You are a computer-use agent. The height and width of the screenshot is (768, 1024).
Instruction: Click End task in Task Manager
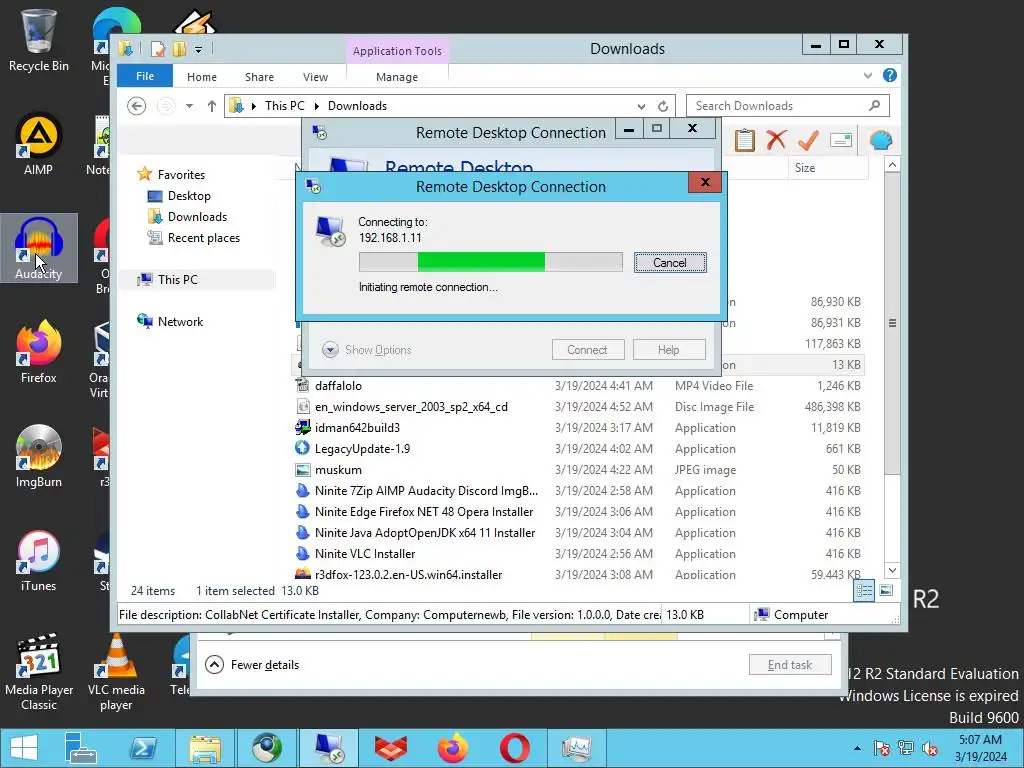point(790,665)
